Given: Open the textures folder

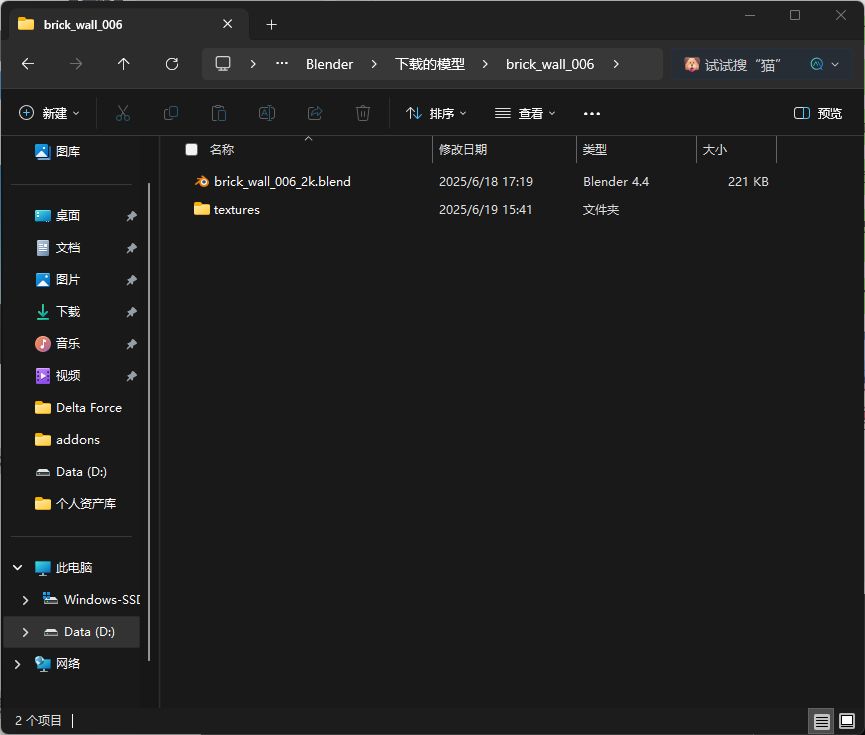Looking at the screenshot, I should click(236, 210).
